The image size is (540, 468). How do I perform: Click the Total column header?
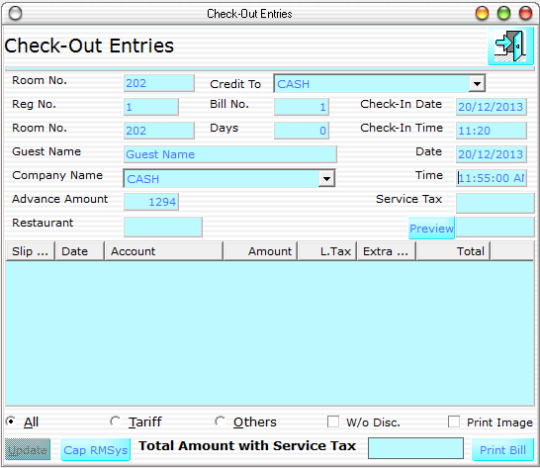pos(453,251)
